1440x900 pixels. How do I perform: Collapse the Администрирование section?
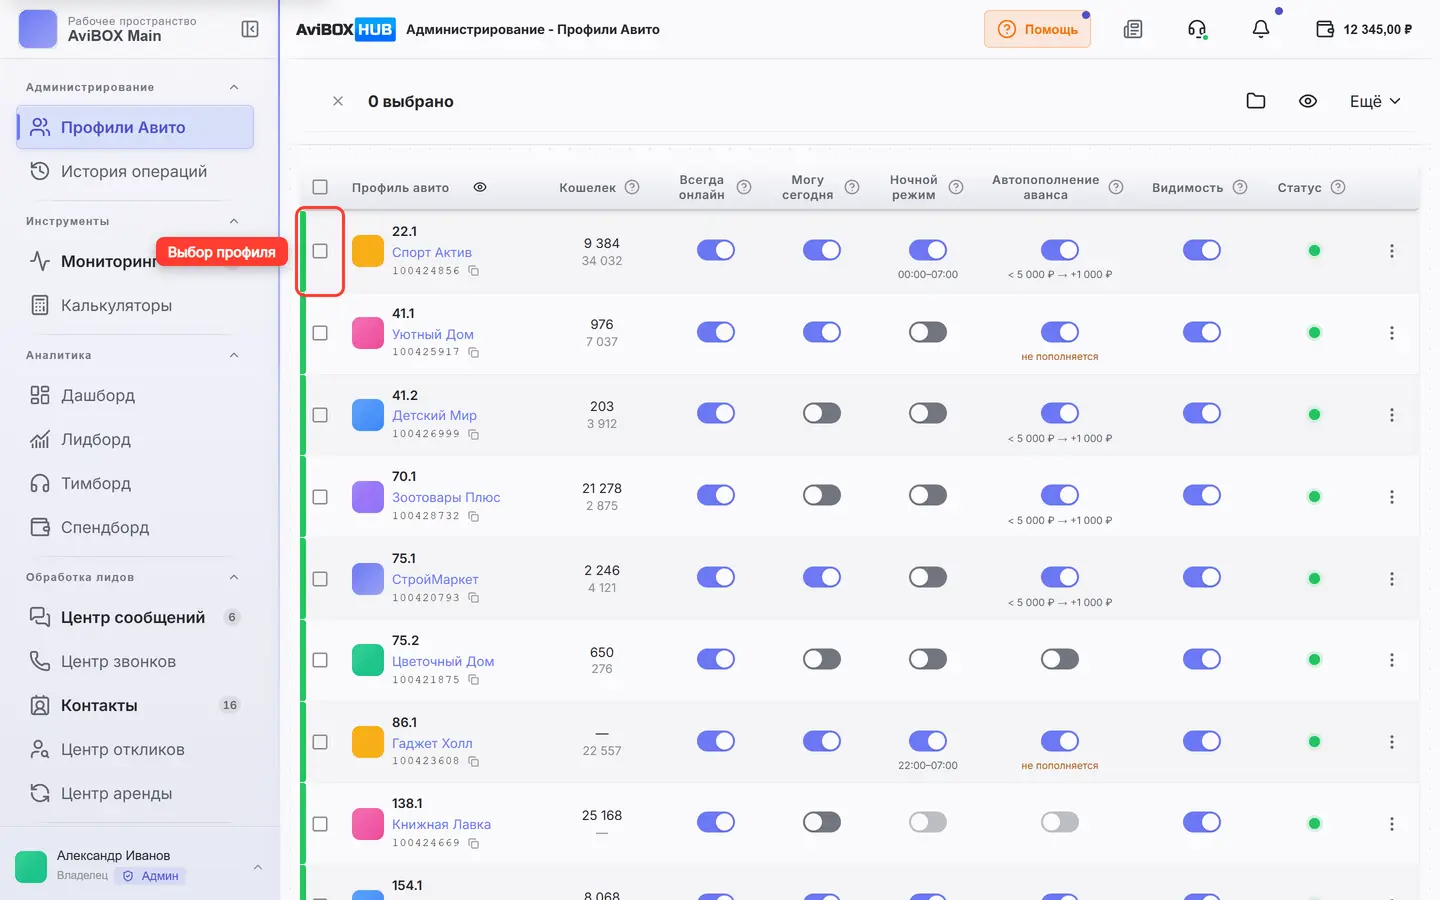pyautogui.click(x=234, y=87)
